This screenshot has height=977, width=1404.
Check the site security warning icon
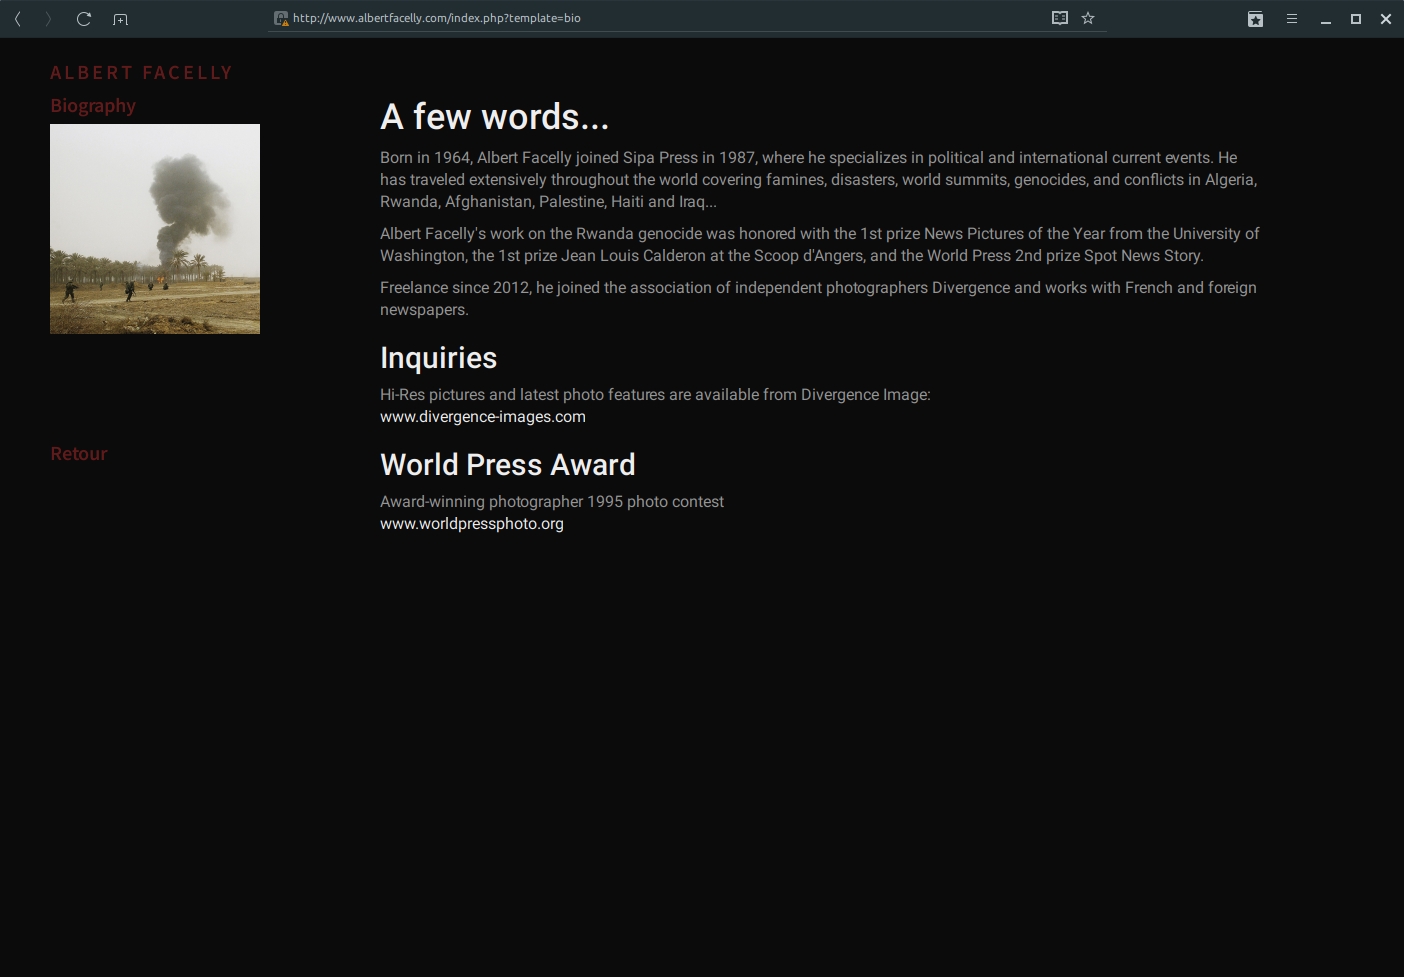pos(281,18)
